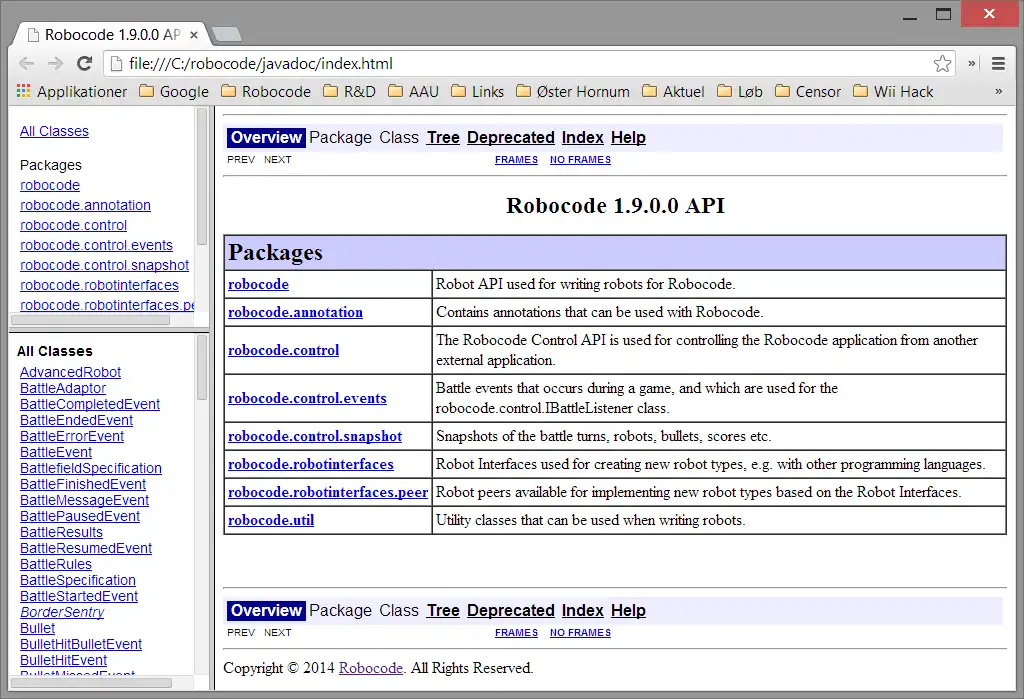The width and height of the screenshot is (1024, 699).
Task: Open robocode.robotinterfaces.peer in the Packages table
Action: point(328,493)
